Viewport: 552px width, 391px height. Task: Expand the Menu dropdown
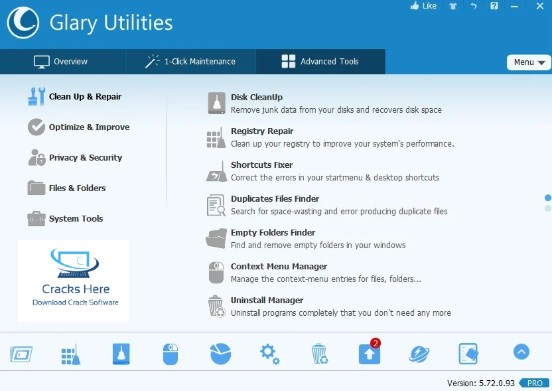[529, 62]
